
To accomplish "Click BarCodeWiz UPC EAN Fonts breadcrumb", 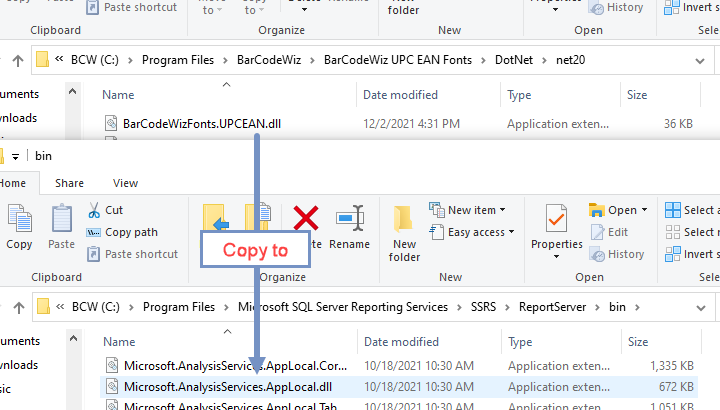I will [x=398, y=60].
